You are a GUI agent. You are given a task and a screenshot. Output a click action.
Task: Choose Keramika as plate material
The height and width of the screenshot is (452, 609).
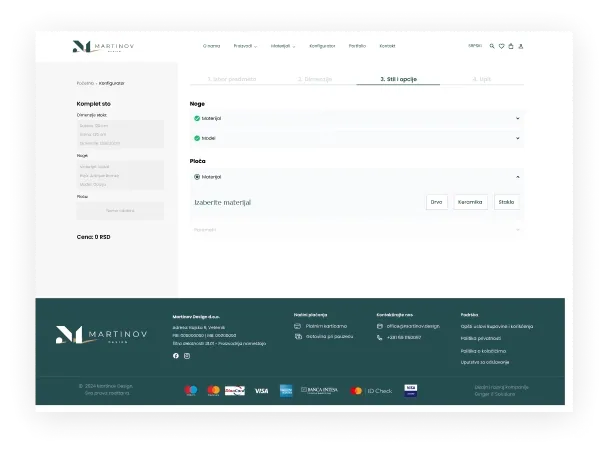[470, 202]
